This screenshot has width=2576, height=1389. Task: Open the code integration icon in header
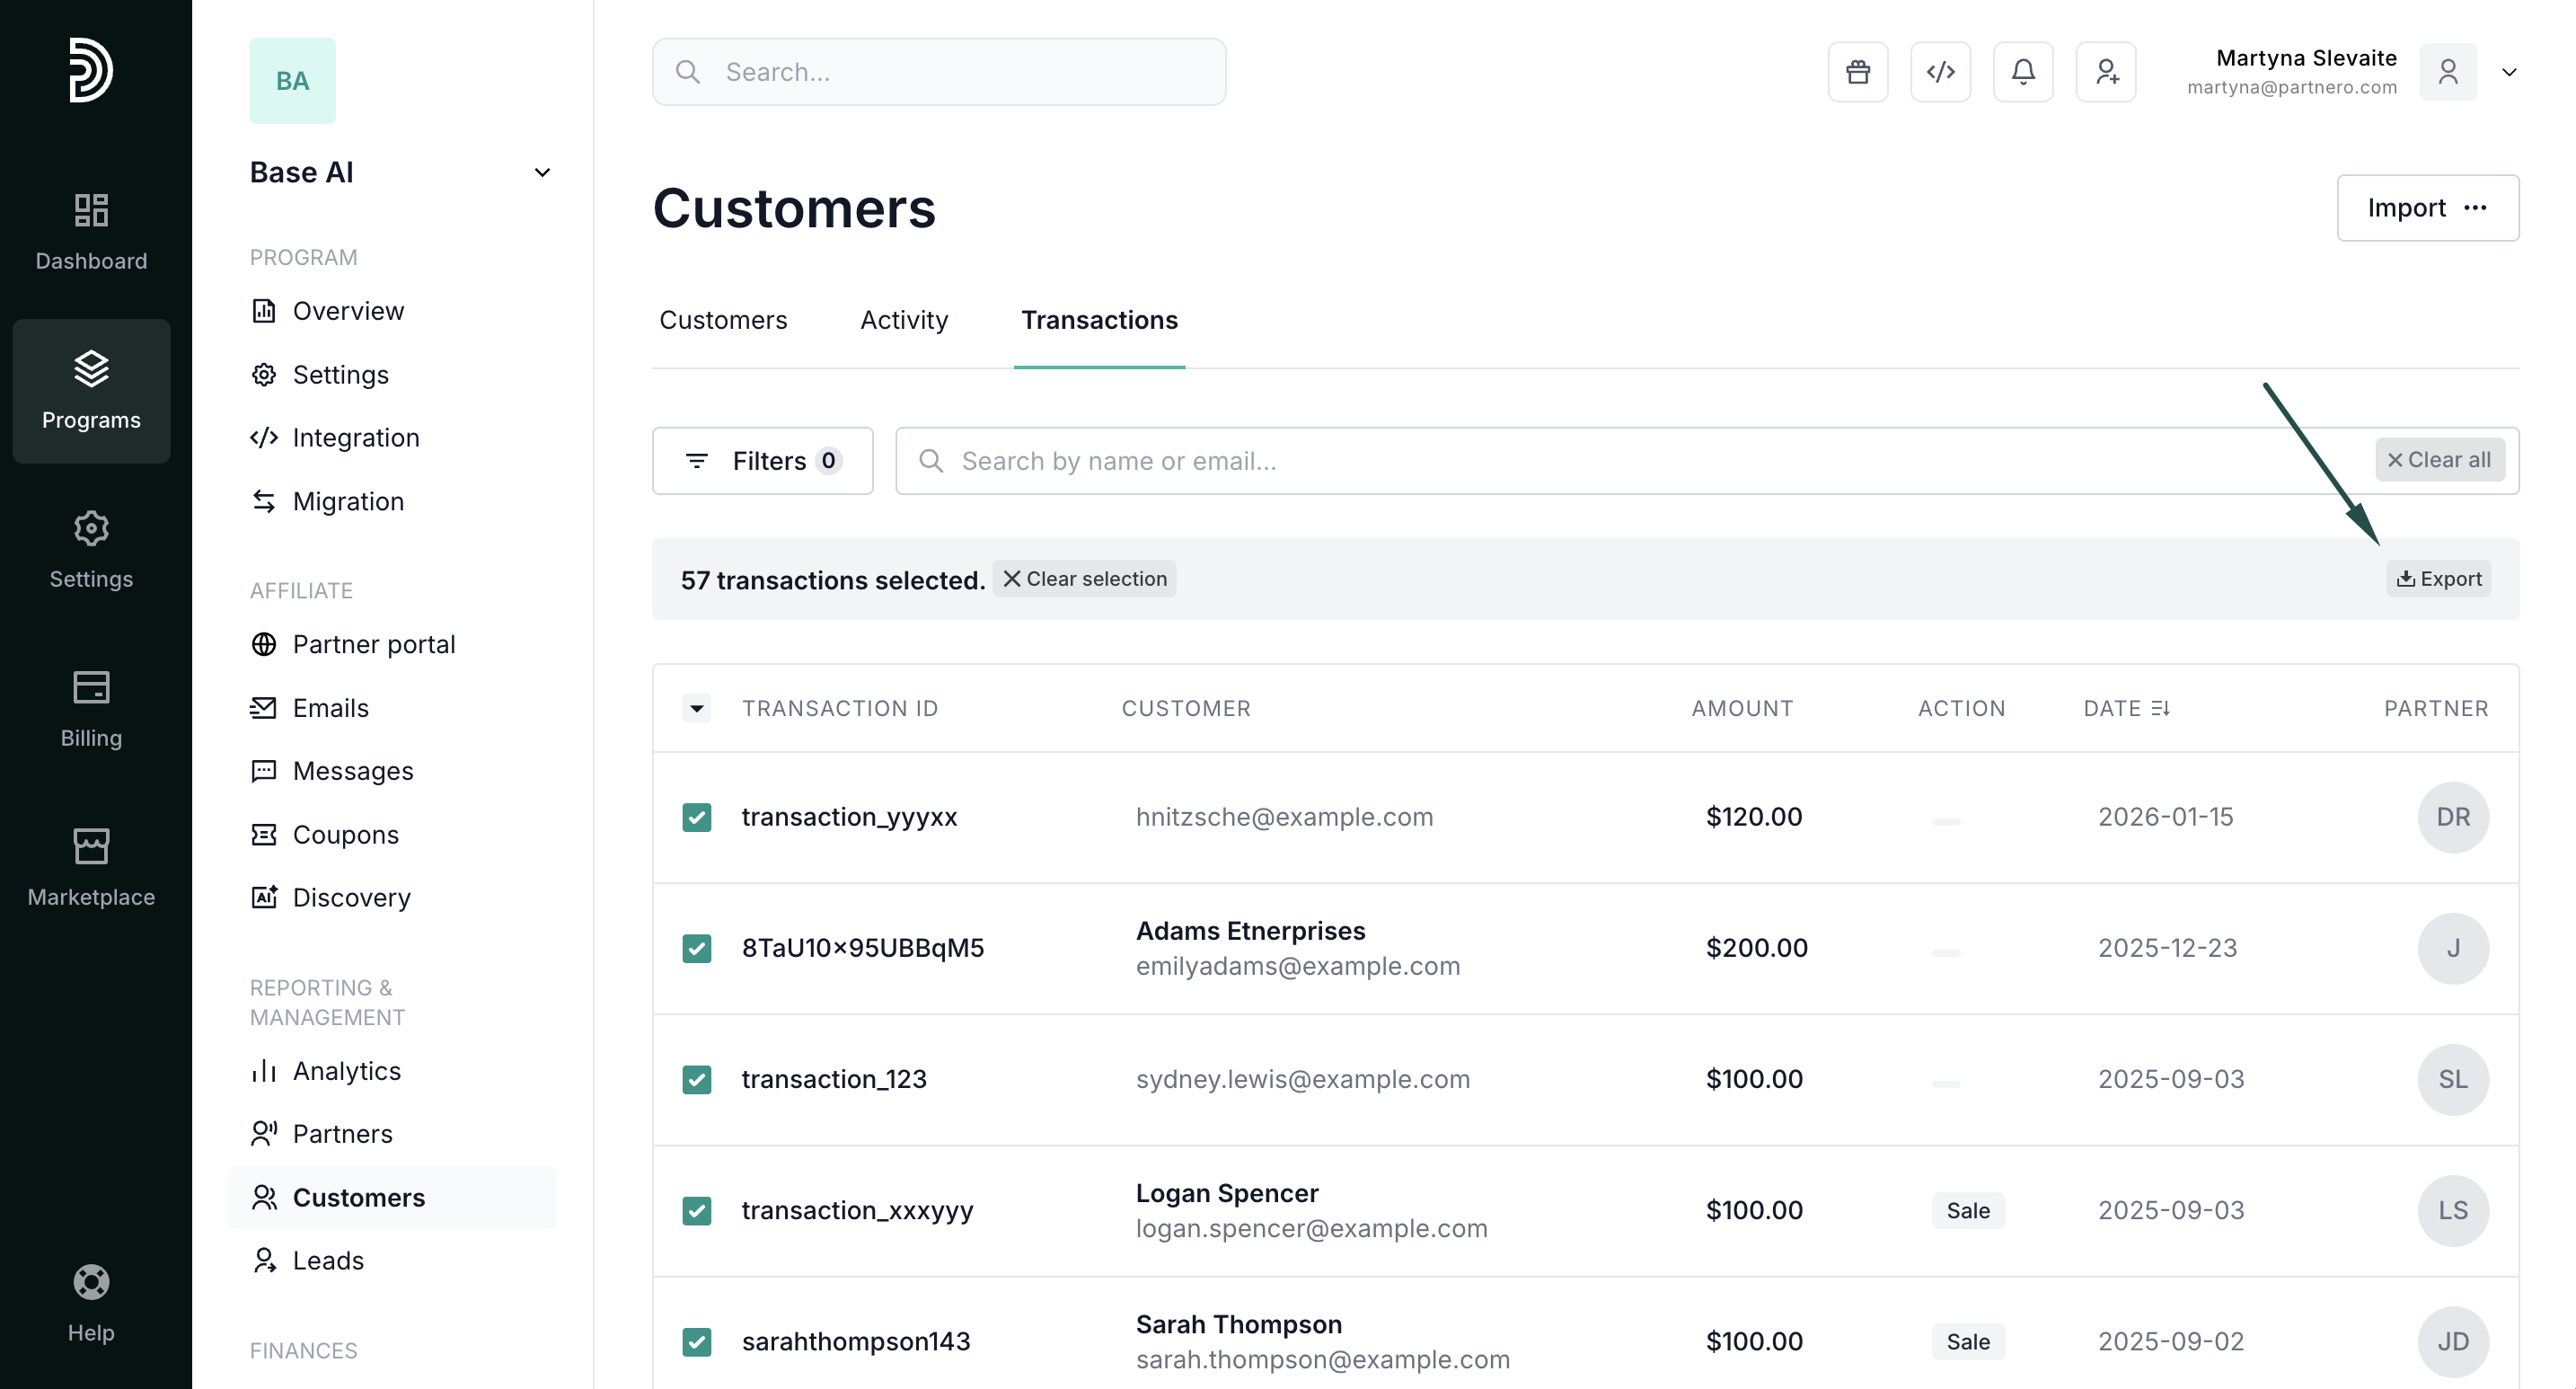1940,72
